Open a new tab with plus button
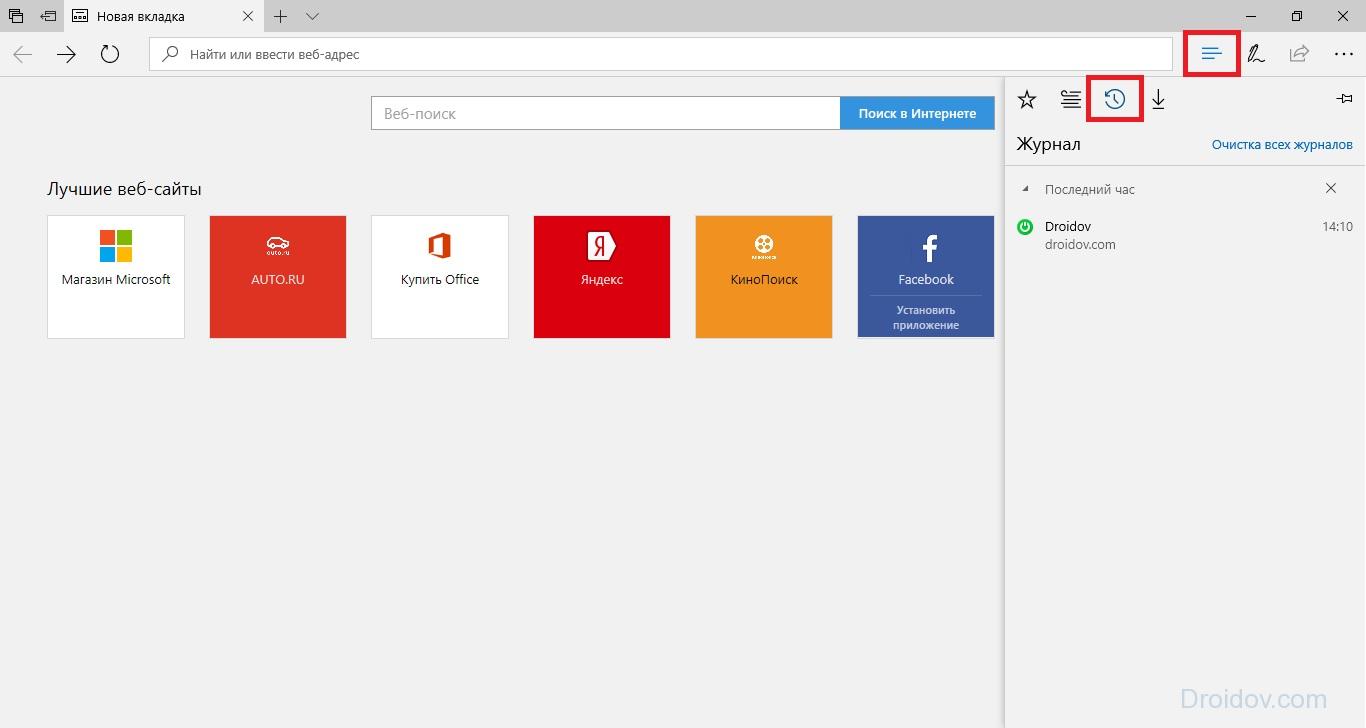 pos(281,16)
